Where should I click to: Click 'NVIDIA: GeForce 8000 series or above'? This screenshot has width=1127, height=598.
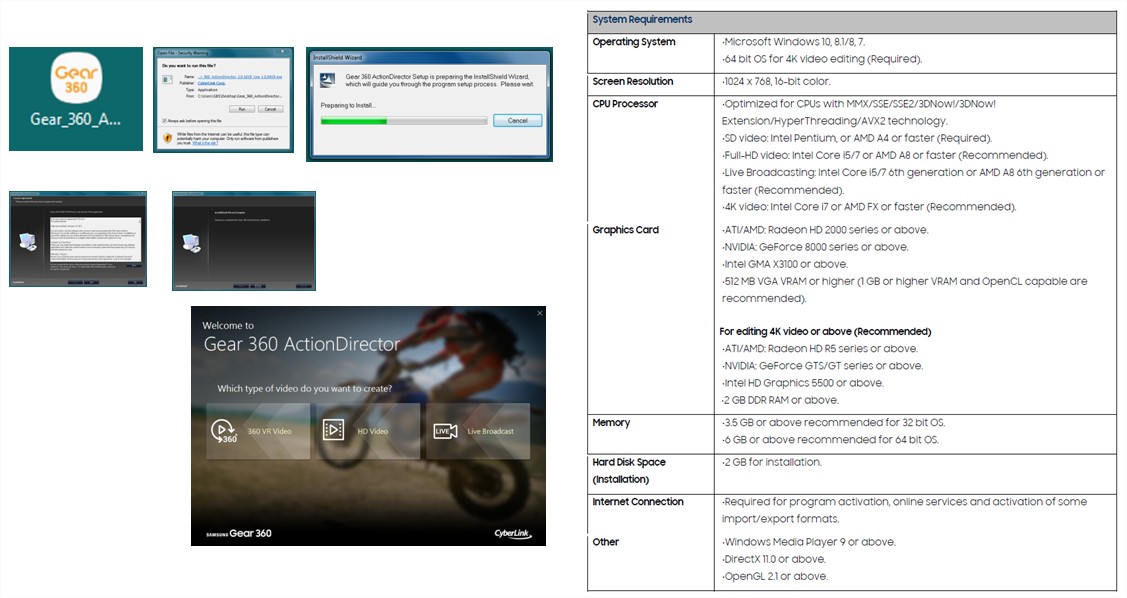(x=815, y=247)
